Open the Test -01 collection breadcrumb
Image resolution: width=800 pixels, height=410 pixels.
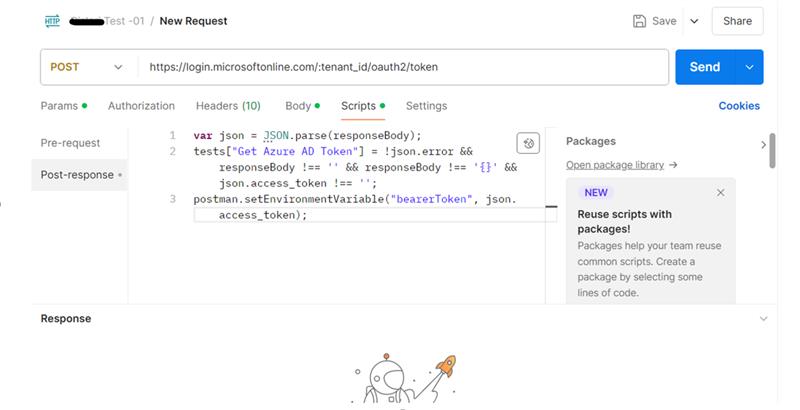(107, 21)
